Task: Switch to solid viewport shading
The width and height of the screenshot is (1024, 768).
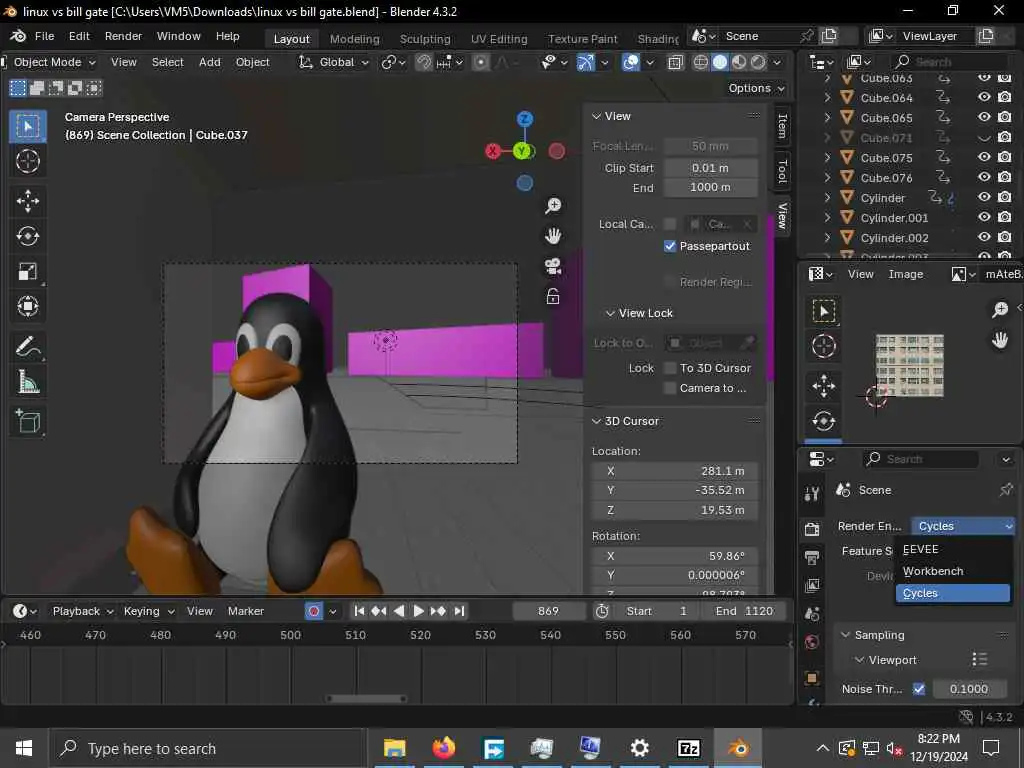Action: tap(720, 62)
